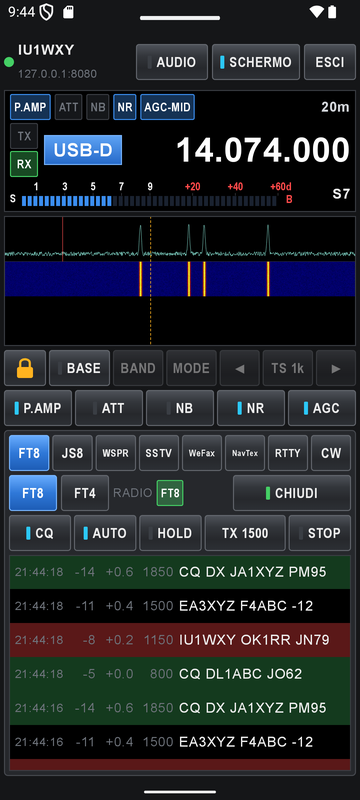Tap the green connection status dot
This screenshot has height=800, width=360.
click(9, 62)
